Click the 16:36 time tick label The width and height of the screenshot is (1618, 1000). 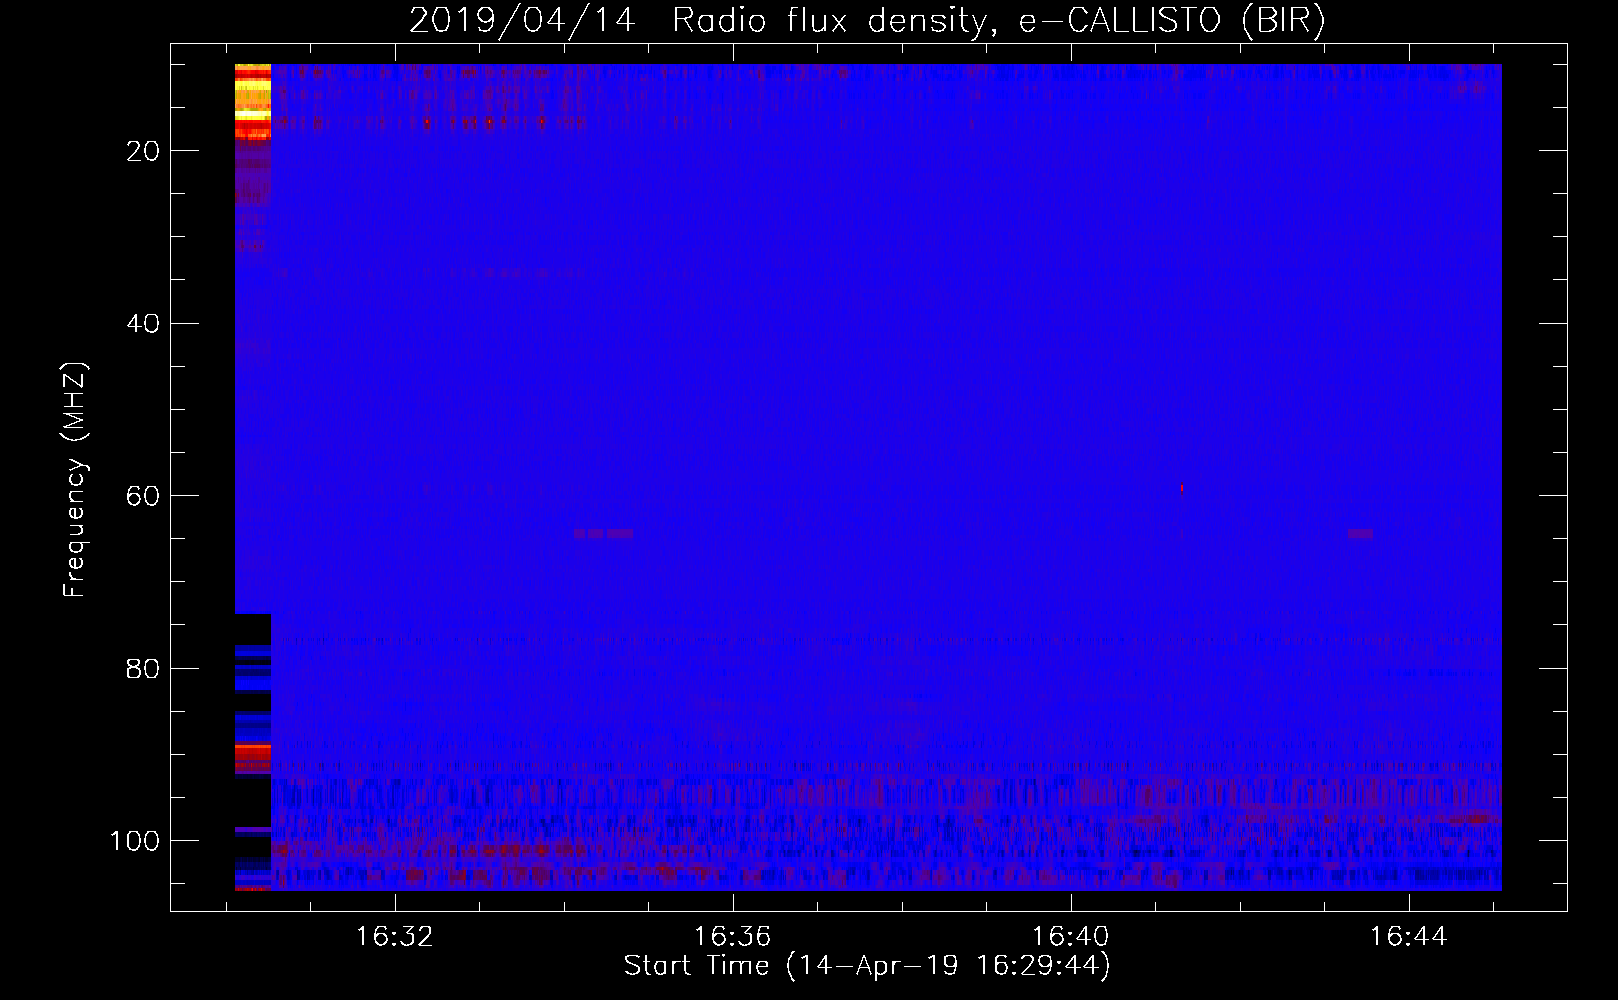tap(733, 936)
